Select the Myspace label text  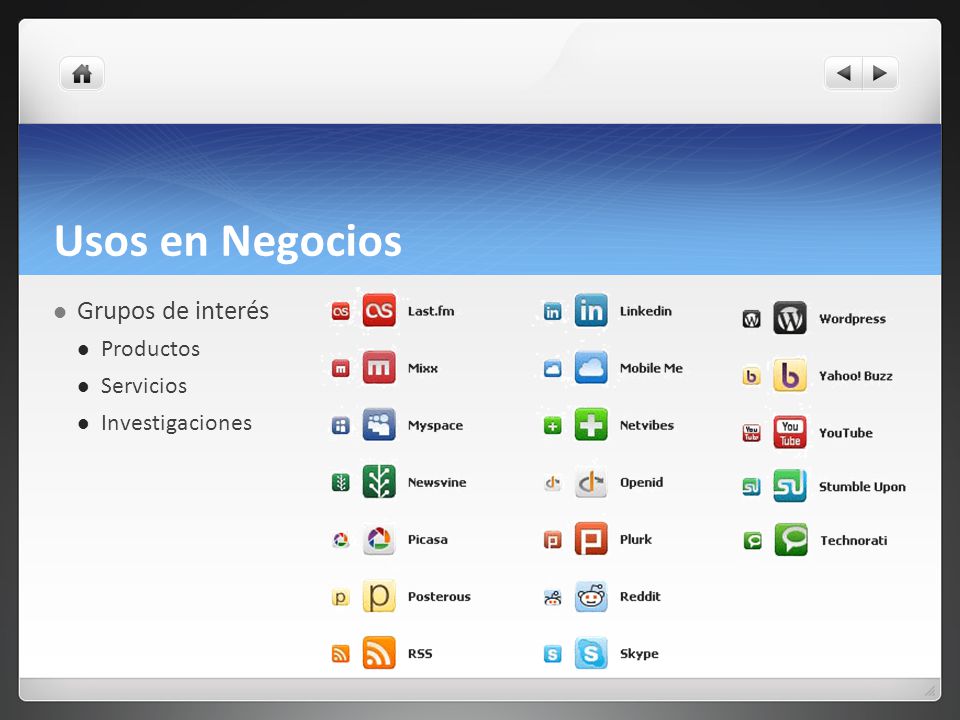coord(435,426)
